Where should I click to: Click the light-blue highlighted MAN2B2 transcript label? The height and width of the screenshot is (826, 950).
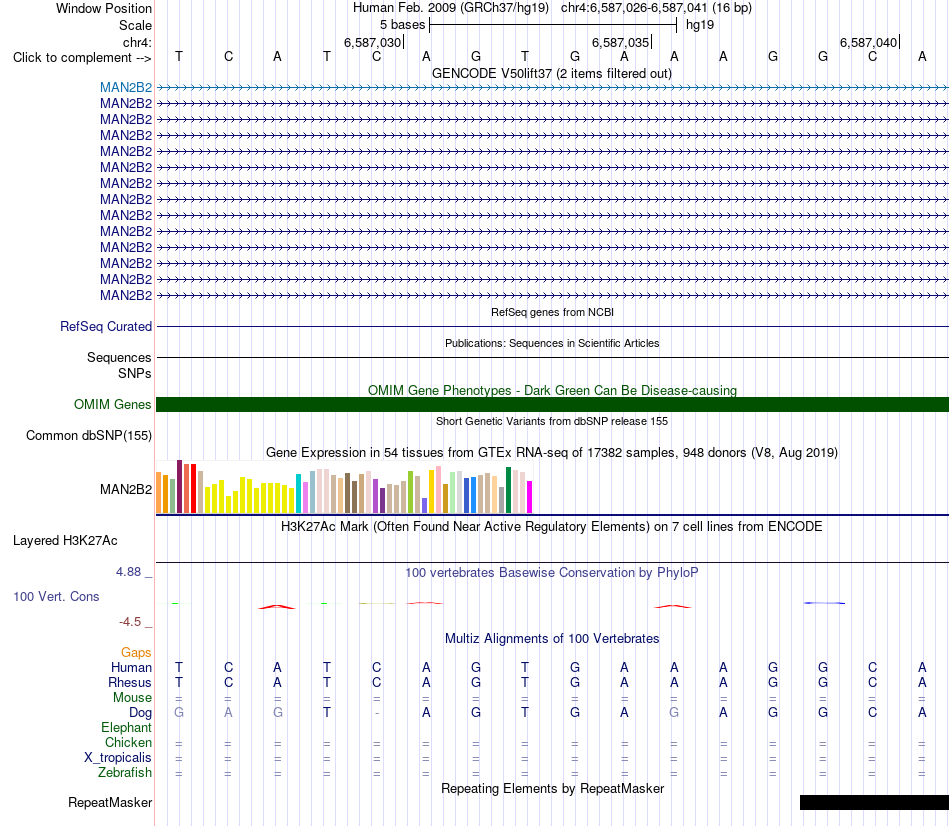click(x=126, y=87)
